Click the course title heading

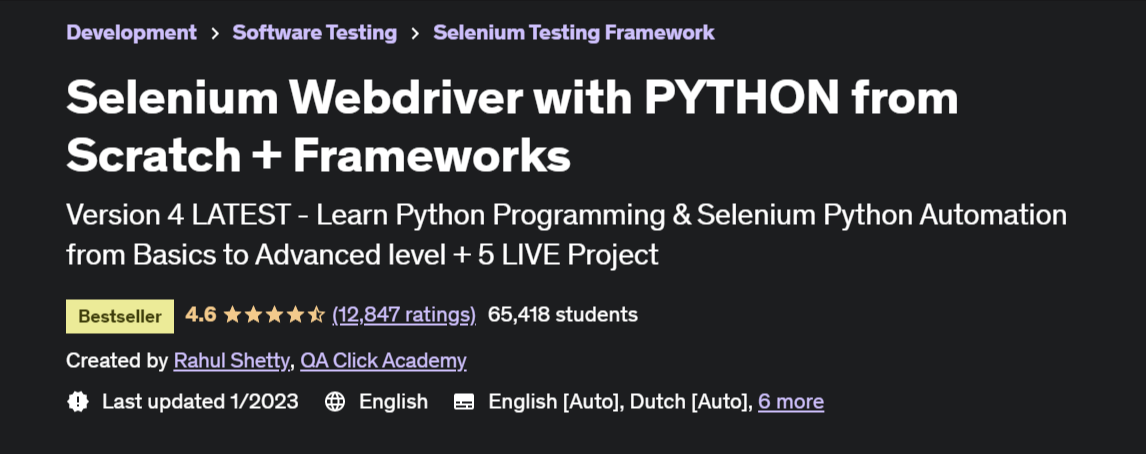[x=512, y=126]
